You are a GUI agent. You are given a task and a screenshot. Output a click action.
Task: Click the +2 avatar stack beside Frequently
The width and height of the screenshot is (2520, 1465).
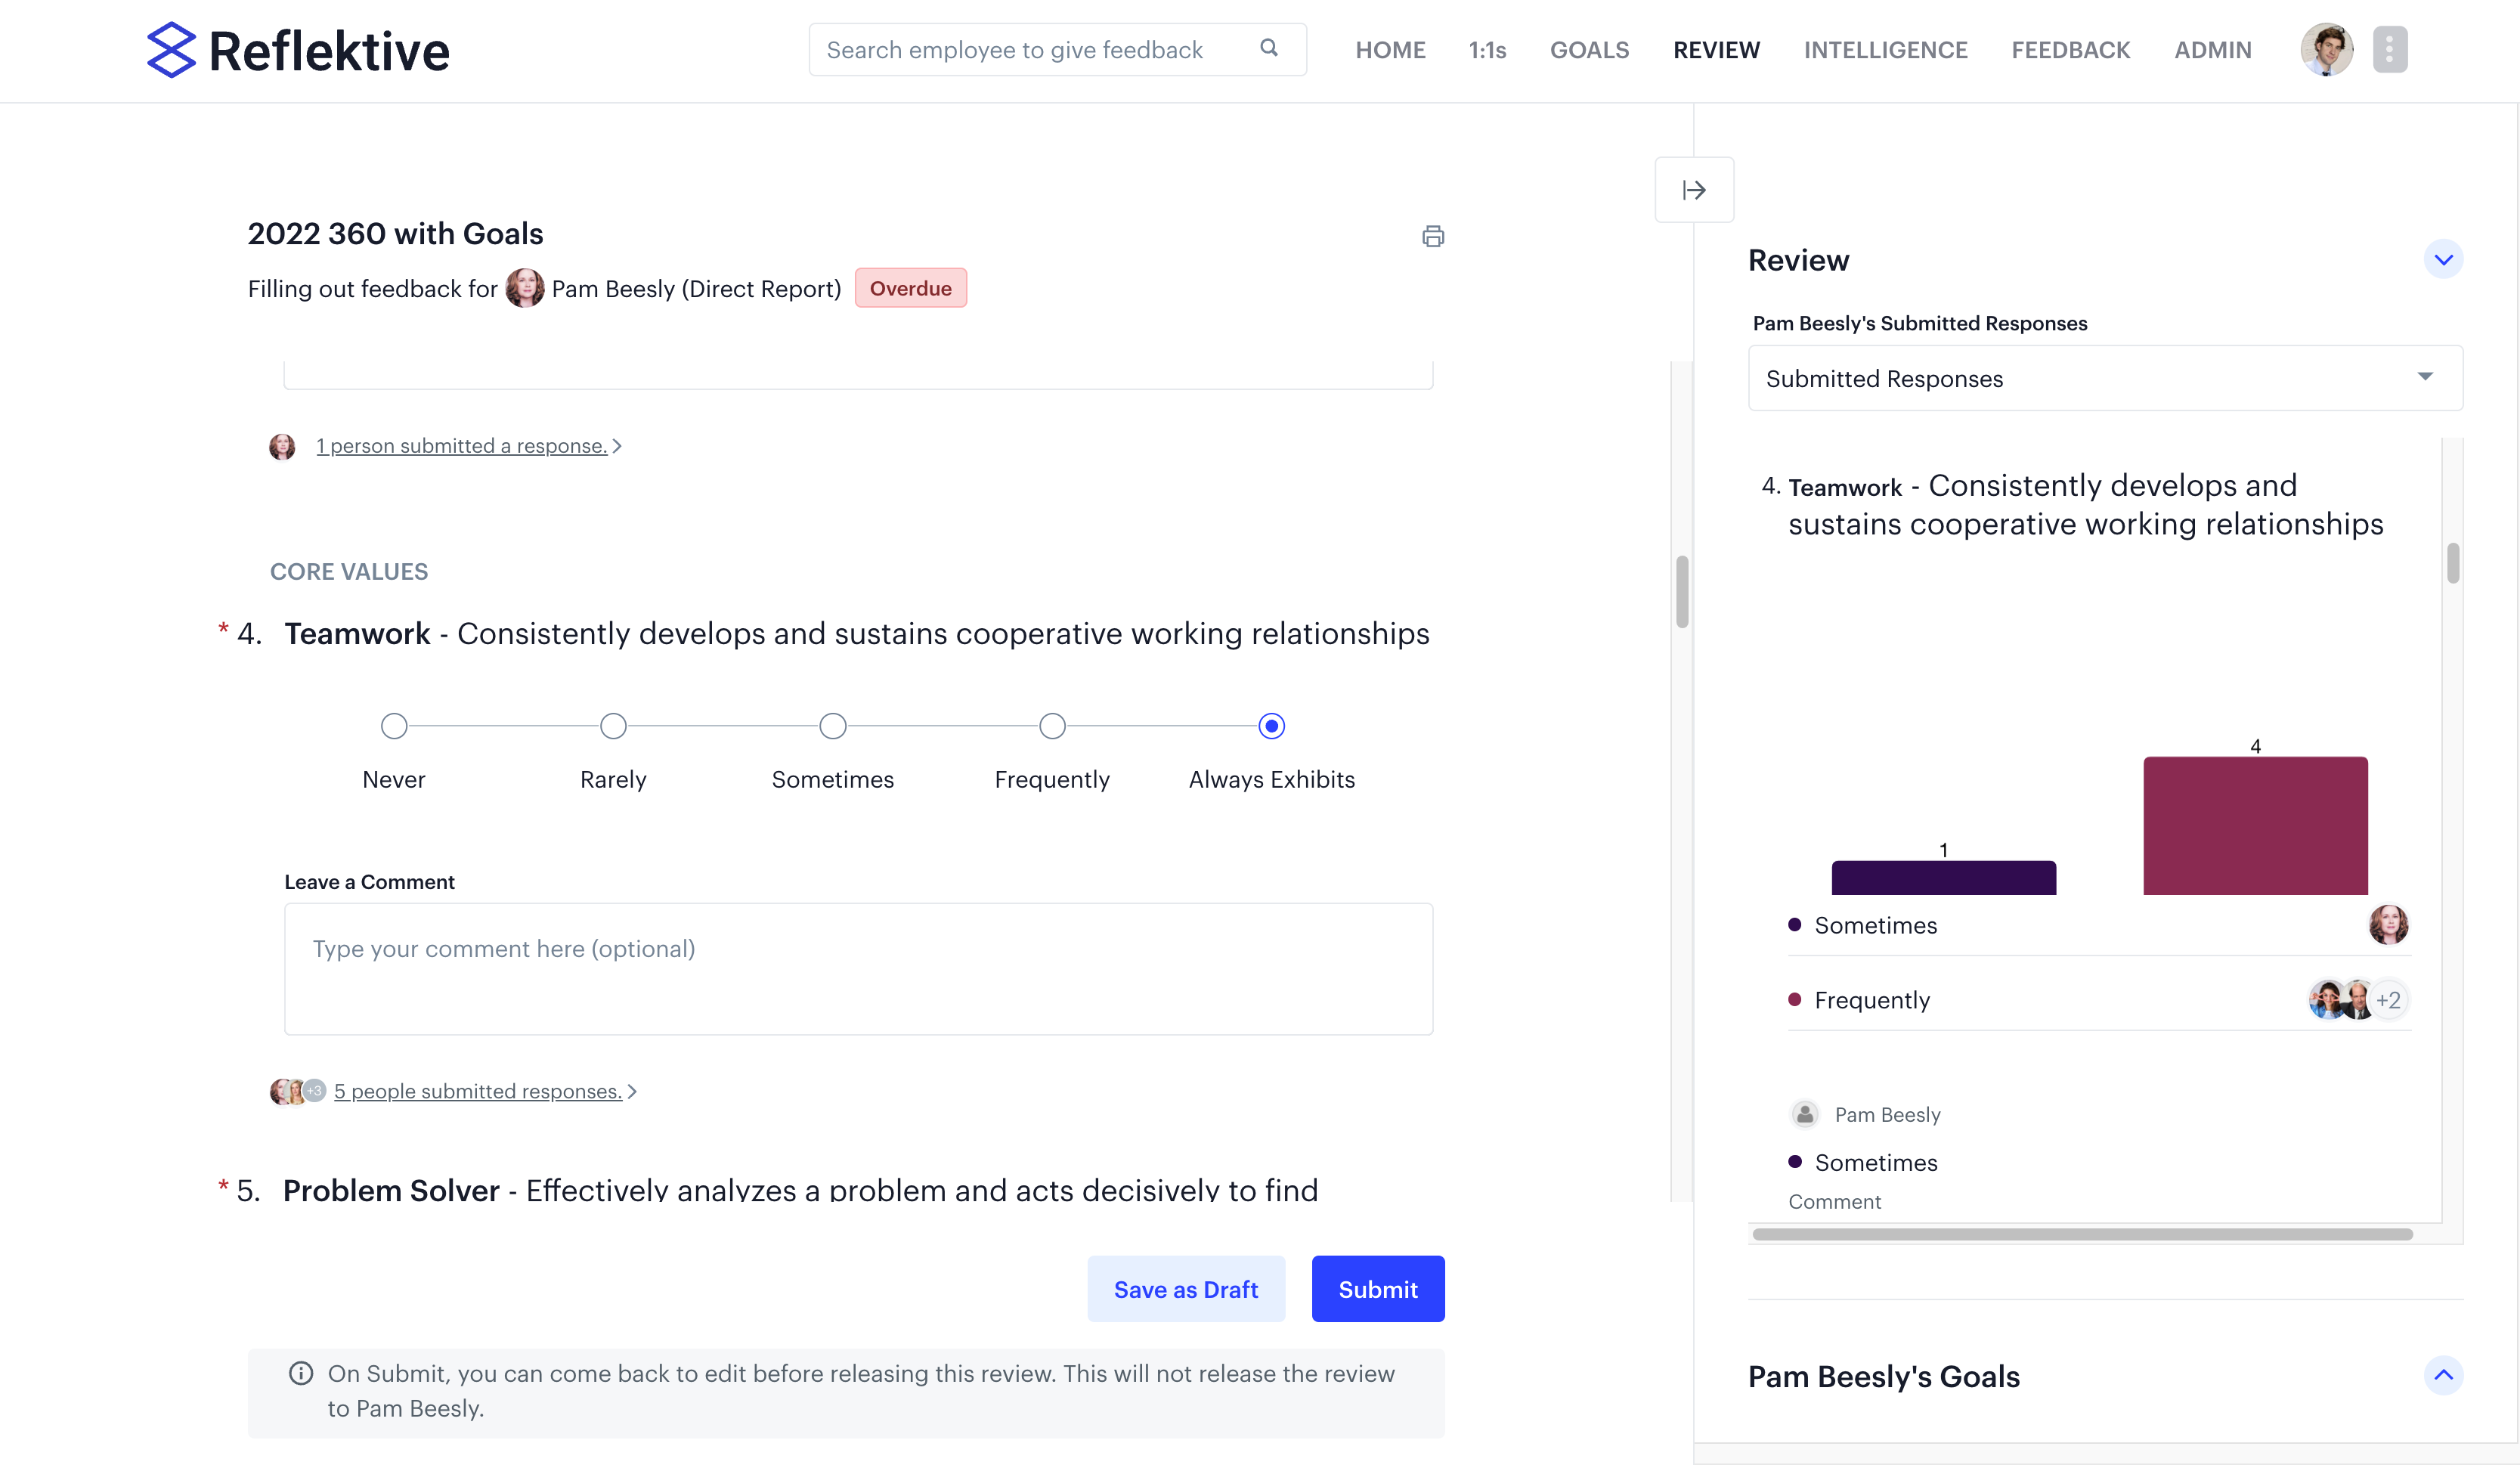[2390, 999]
